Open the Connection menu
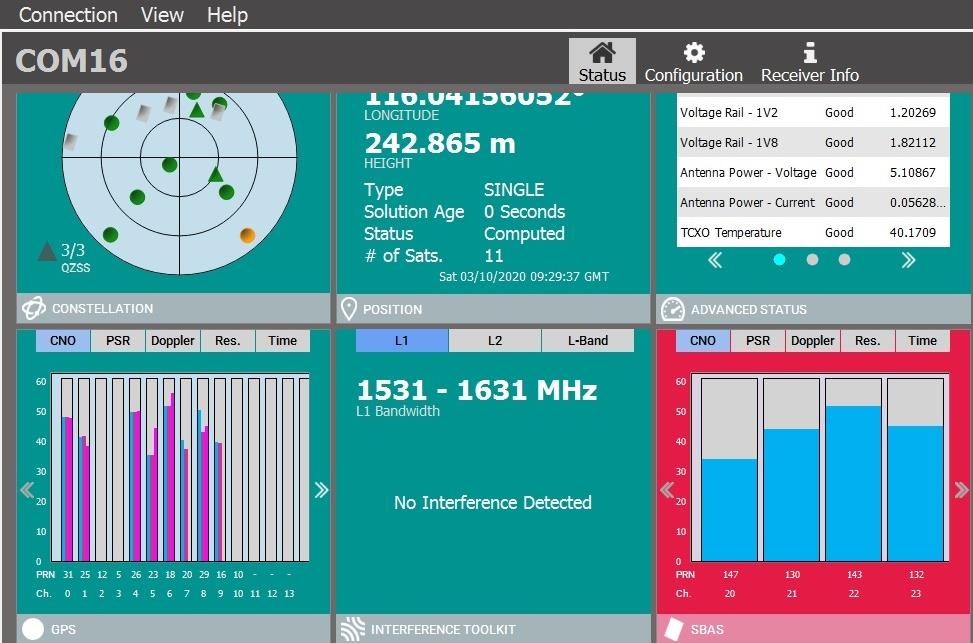The height and width of the screenshot is (643, 973). point(68,15)
